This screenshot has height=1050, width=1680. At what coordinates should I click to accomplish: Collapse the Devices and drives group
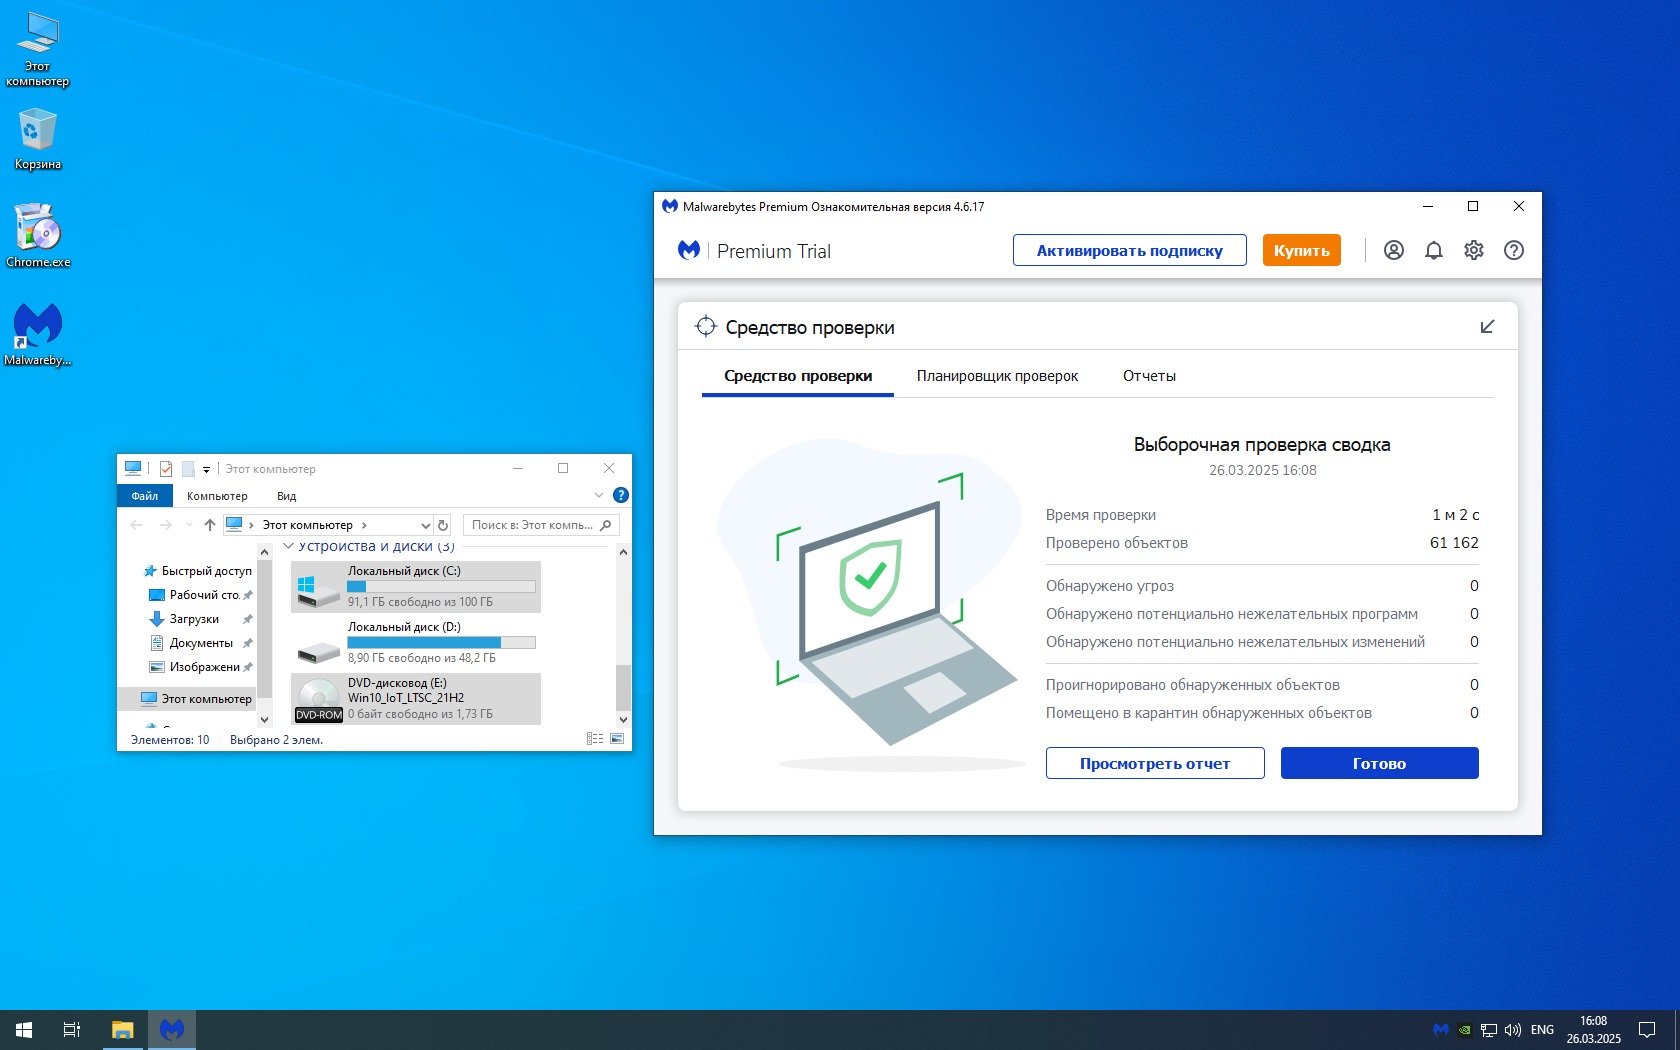click(x=288, y=546)
